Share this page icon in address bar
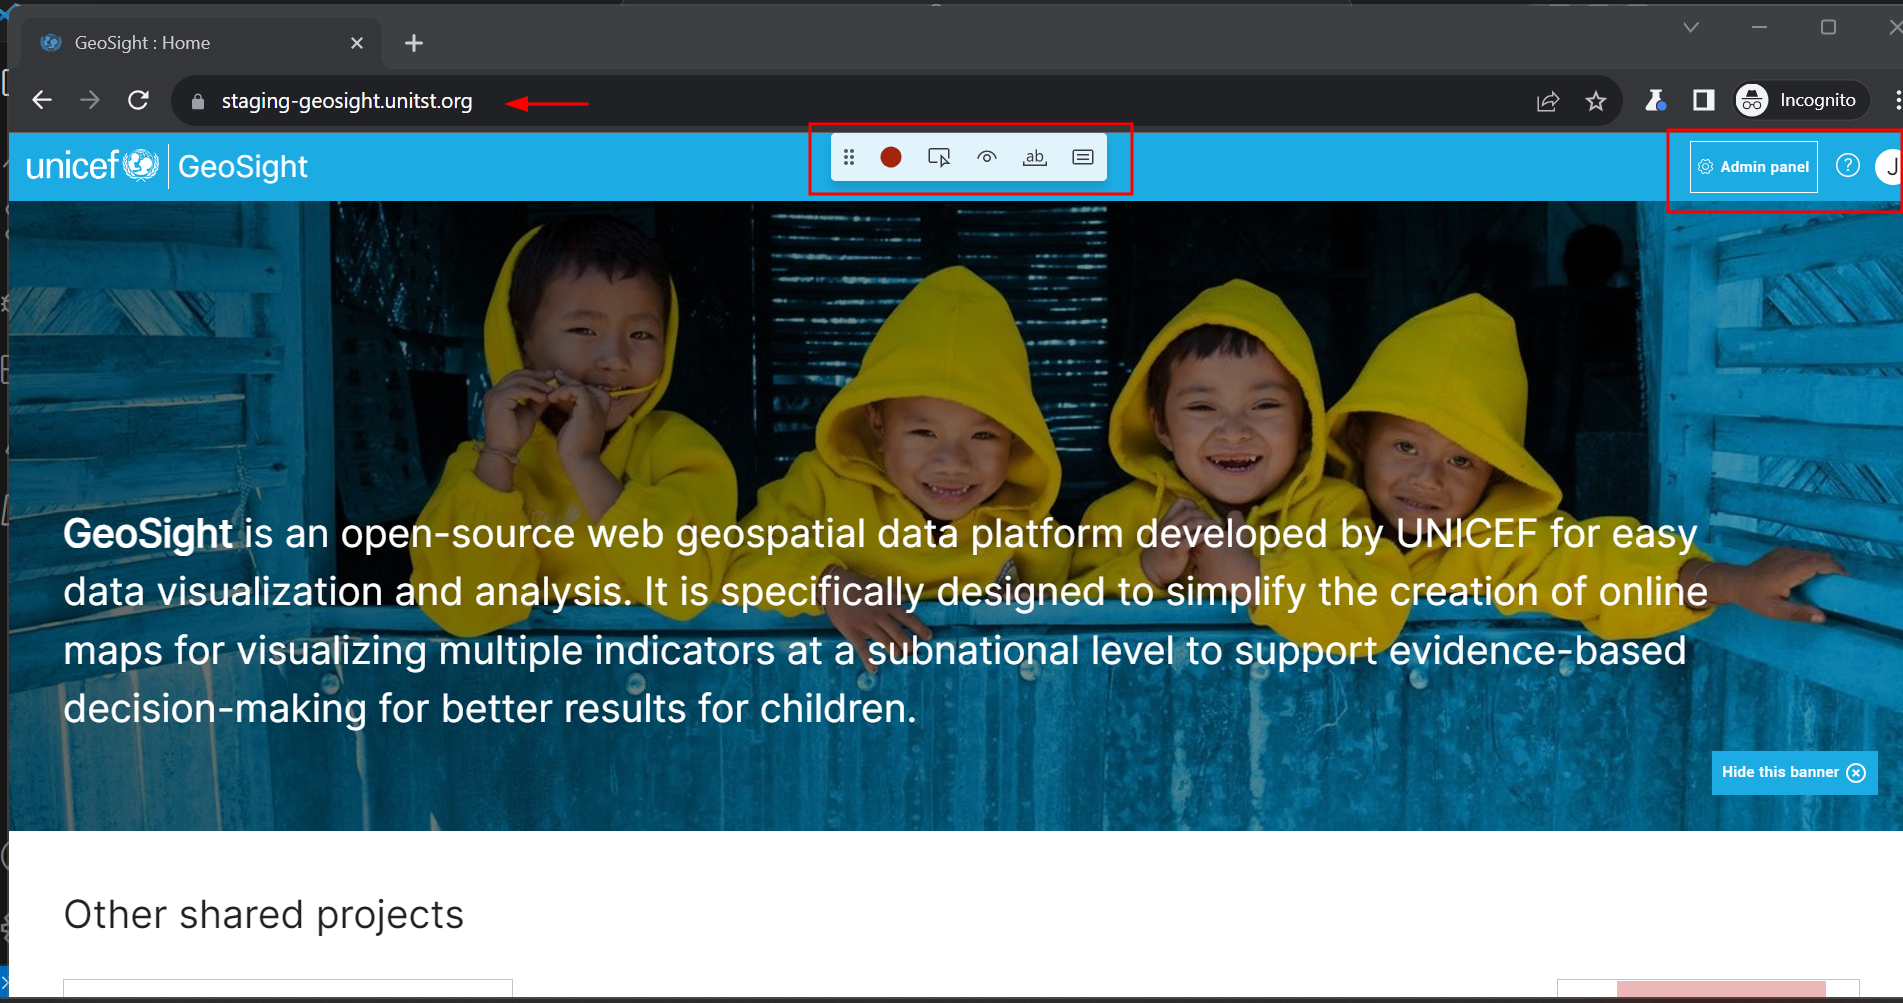Image resolution: width=1903 pixels, height=1003 pixels. click(x=1548, y=101)
